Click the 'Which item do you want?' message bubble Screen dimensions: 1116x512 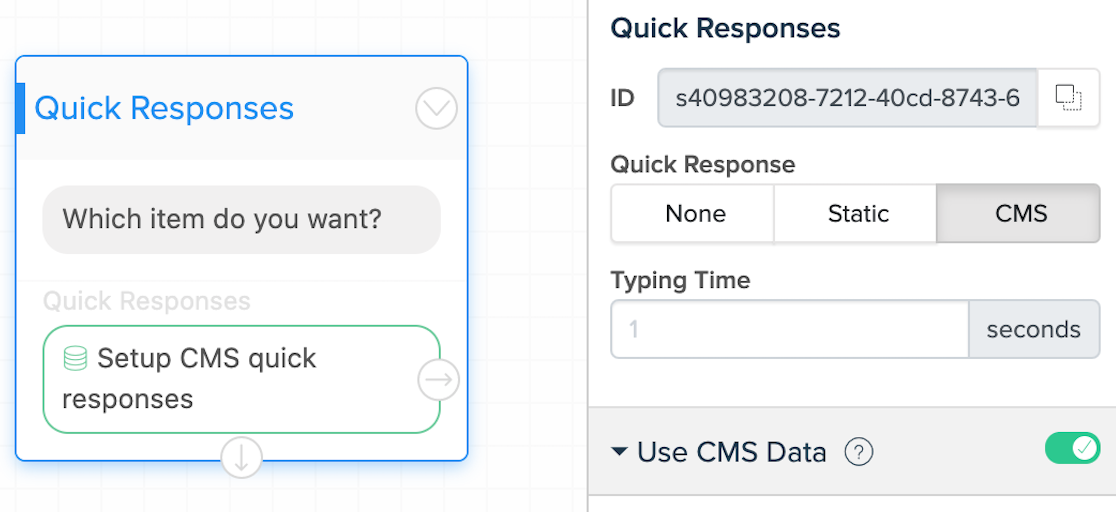241,219
